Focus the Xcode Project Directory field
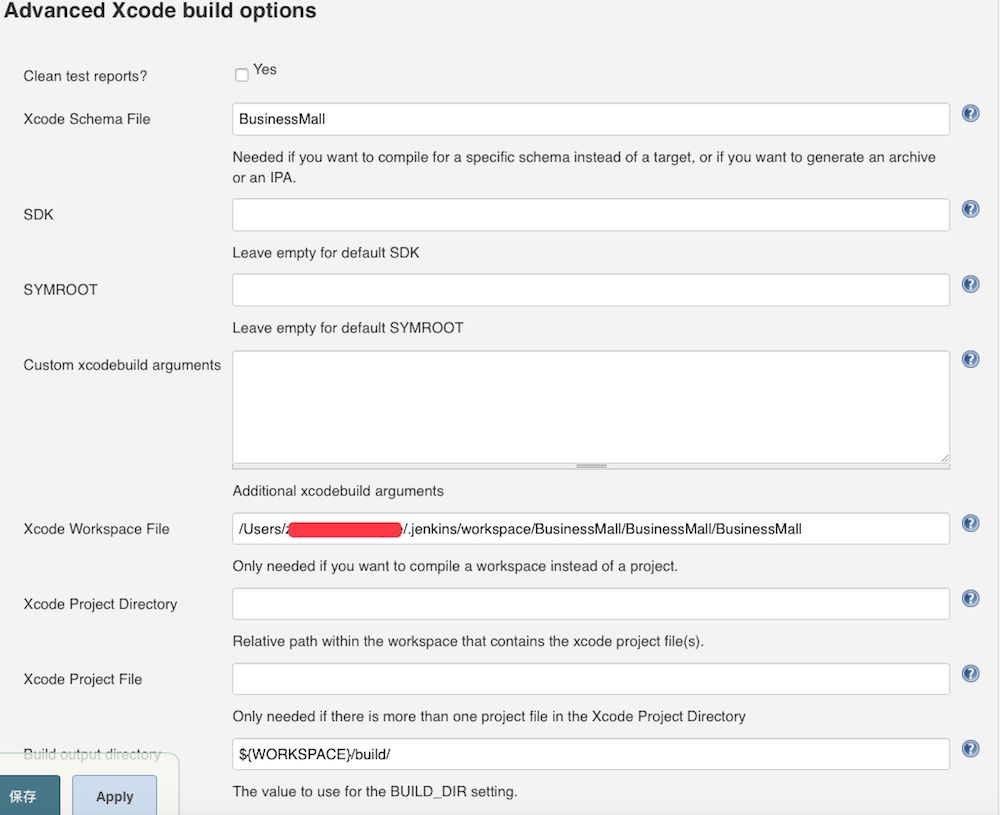This screenshot has width=1000, height=815. [x=590, y=604]
